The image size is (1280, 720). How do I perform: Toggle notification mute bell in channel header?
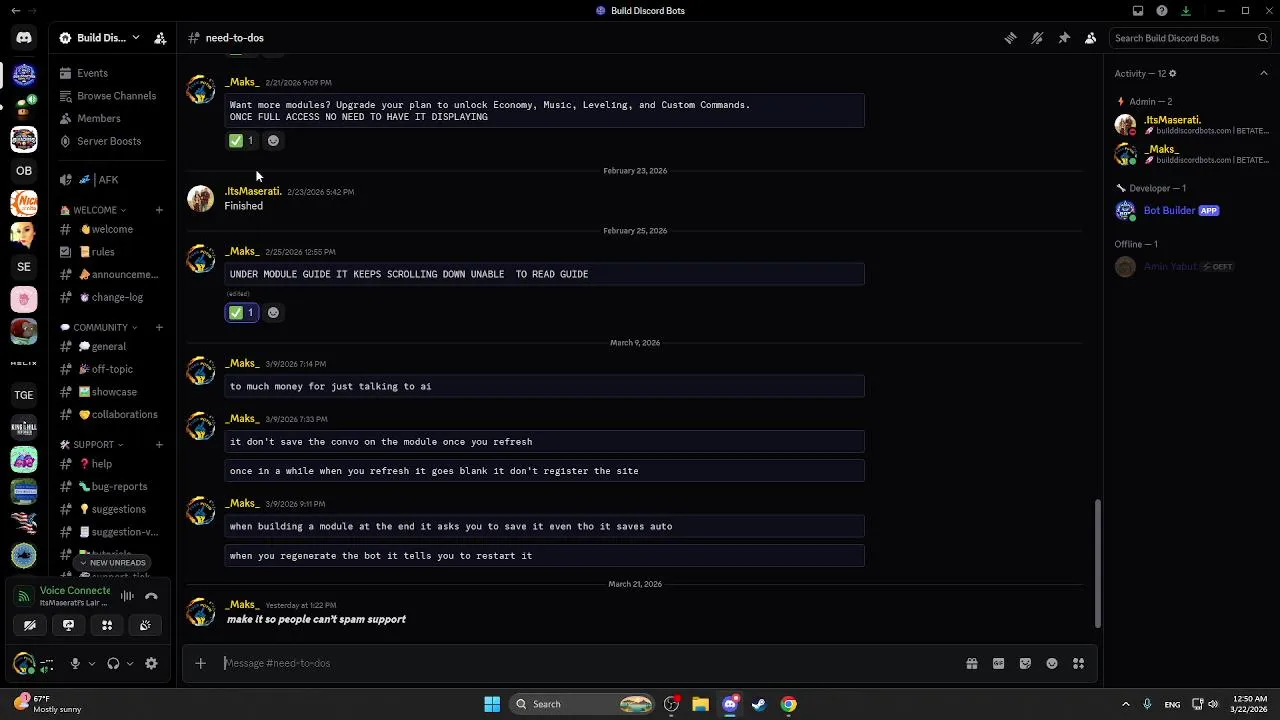1037,38
